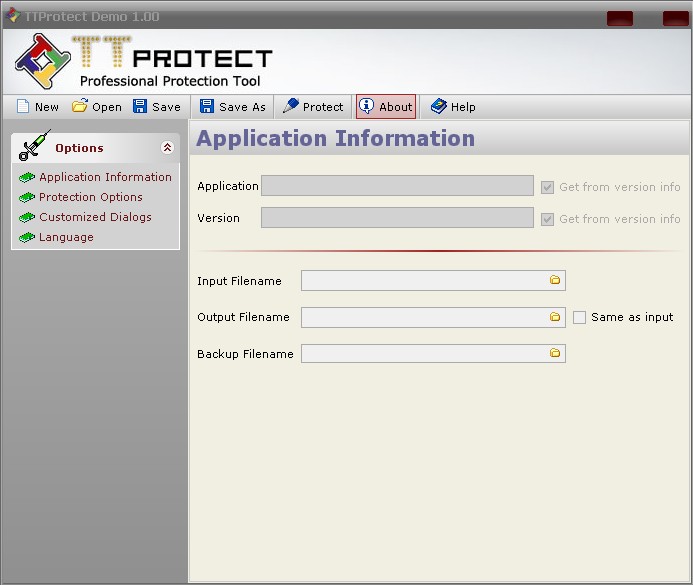The width and height of the screenshot is (693, 585).
Task: Click green chip icon beside Language
Action: click(x=27, y=237)
